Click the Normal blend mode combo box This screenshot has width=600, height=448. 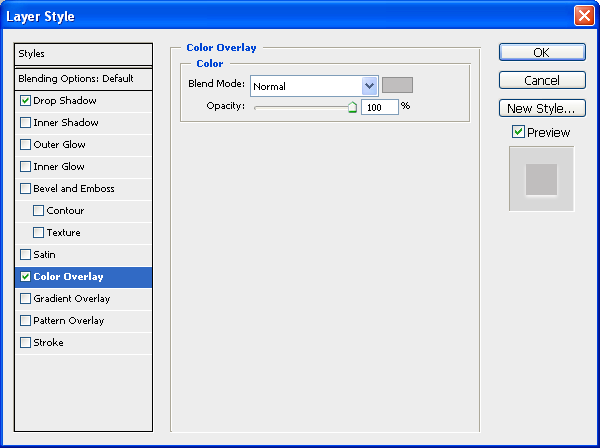tap(314, 86)
